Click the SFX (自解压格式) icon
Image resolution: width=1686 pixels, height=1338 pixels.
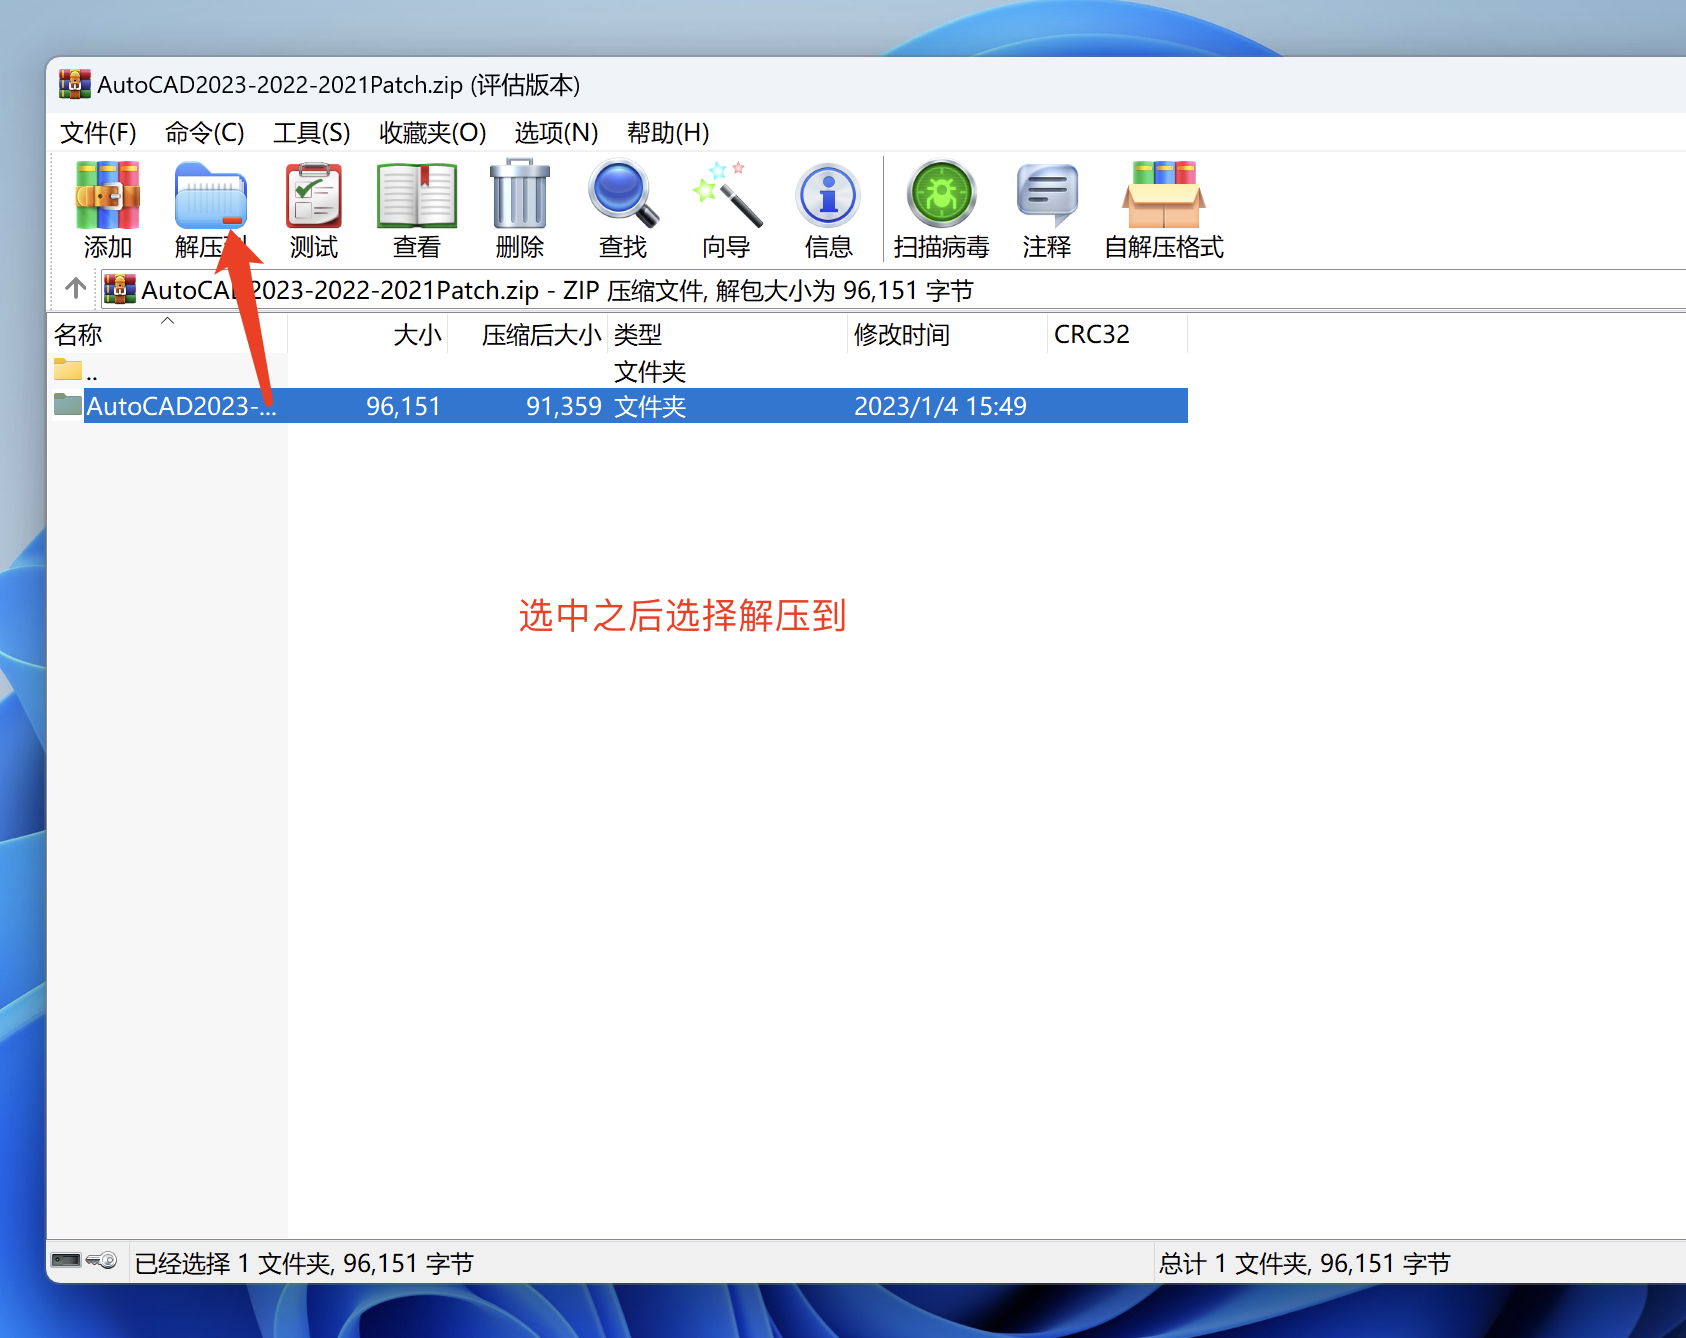[1164, 195]
